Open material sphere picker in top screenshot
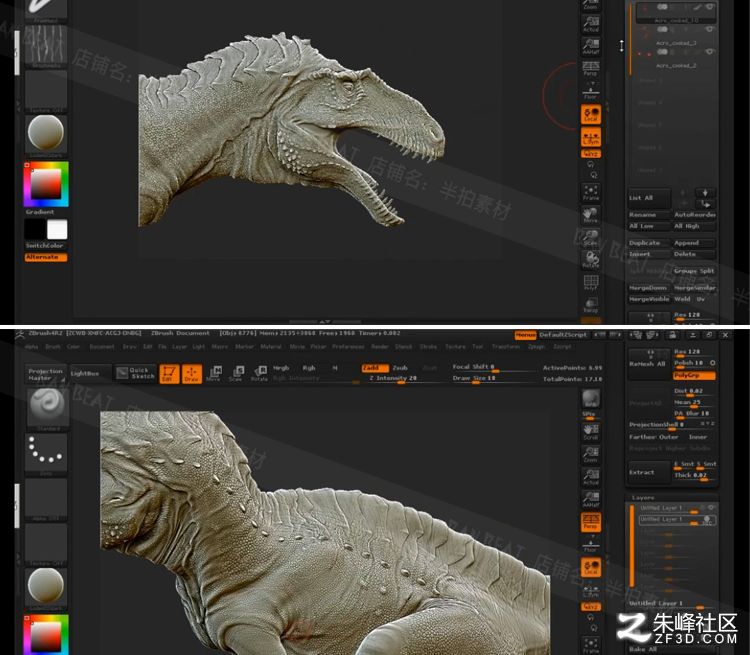Image resolution: width=750 pixels, height=655 pixels. (46, 134)
